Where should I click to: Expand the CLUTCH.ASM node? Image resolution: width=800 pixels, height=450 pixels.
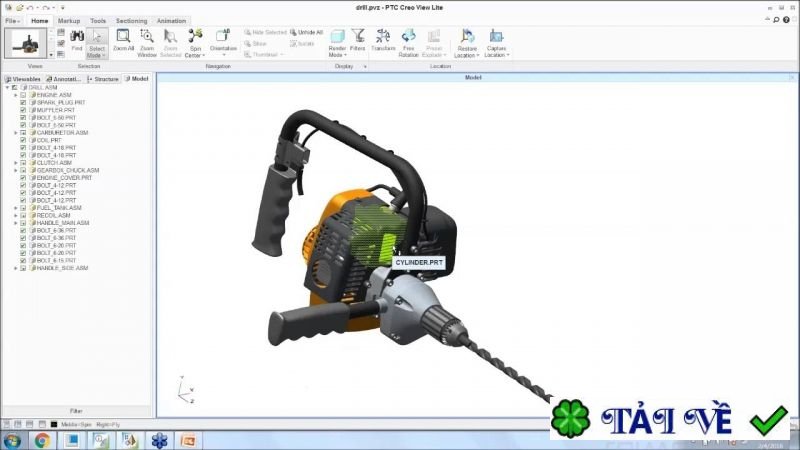pos(16,163)
